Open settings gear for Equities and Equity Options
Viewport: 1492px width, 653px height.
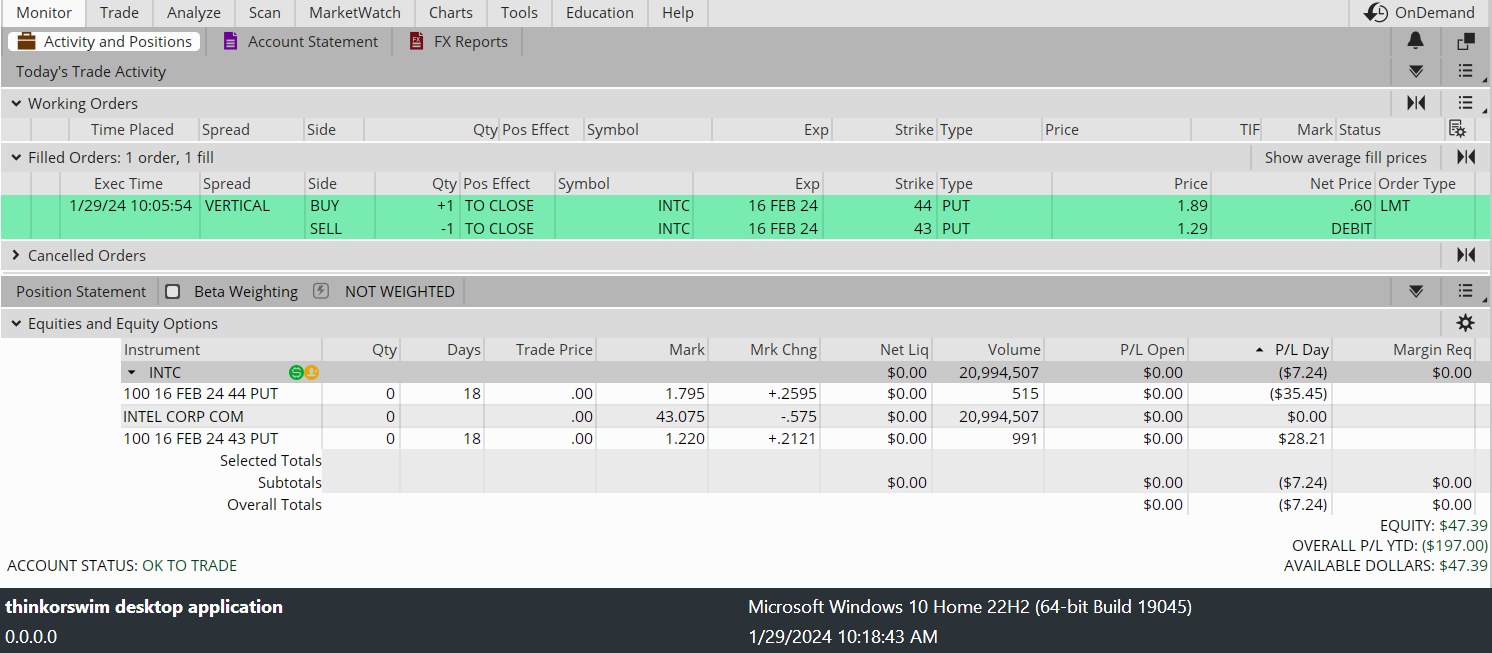click(x=1465, y=323)
